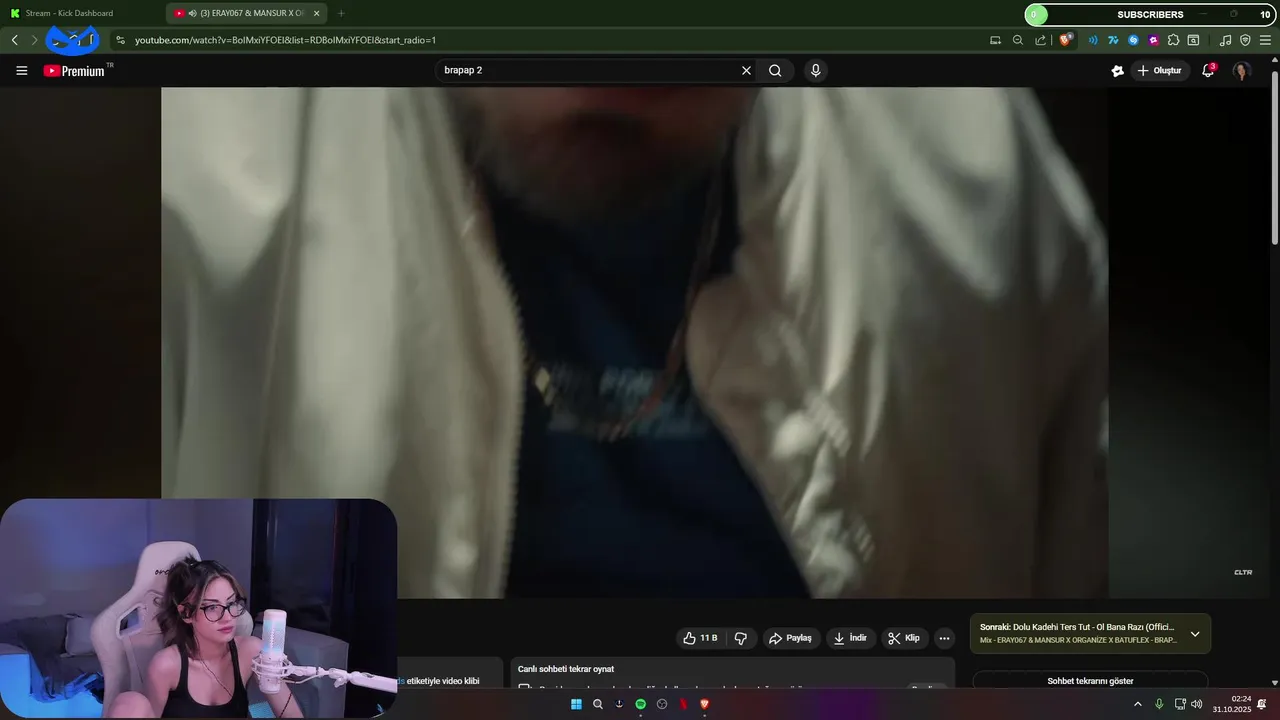The width and height of the screenshot is (1280, 720).
Task: Mute the tab via speaker icon
Action: [x=192, y=13]
